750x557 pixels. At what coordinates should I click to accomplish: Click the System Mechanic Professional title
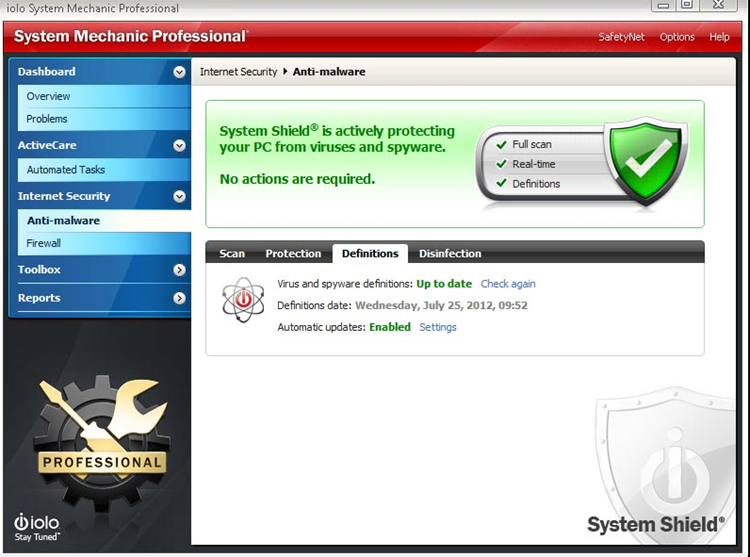pyautogui.click(x=131, y=36)
